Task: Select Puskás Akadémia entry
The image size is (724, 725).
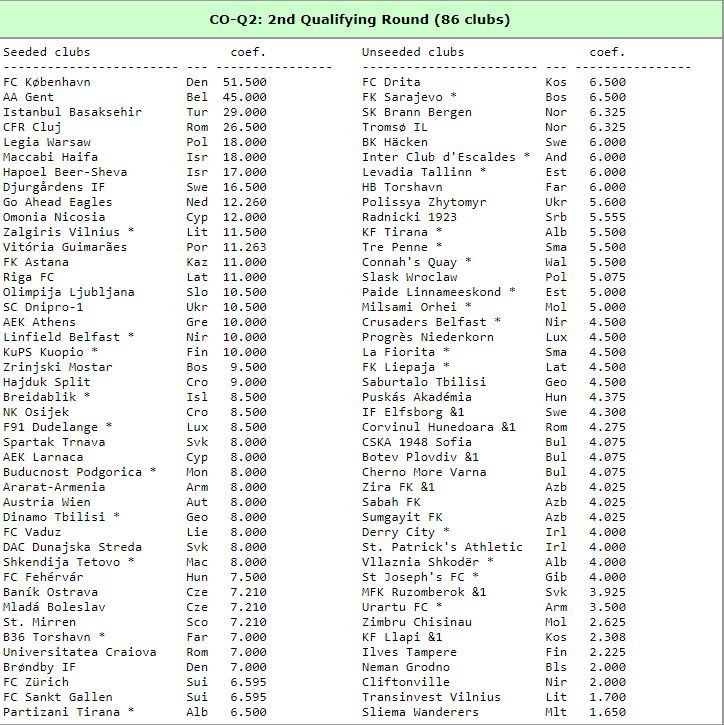Action: 417,397
